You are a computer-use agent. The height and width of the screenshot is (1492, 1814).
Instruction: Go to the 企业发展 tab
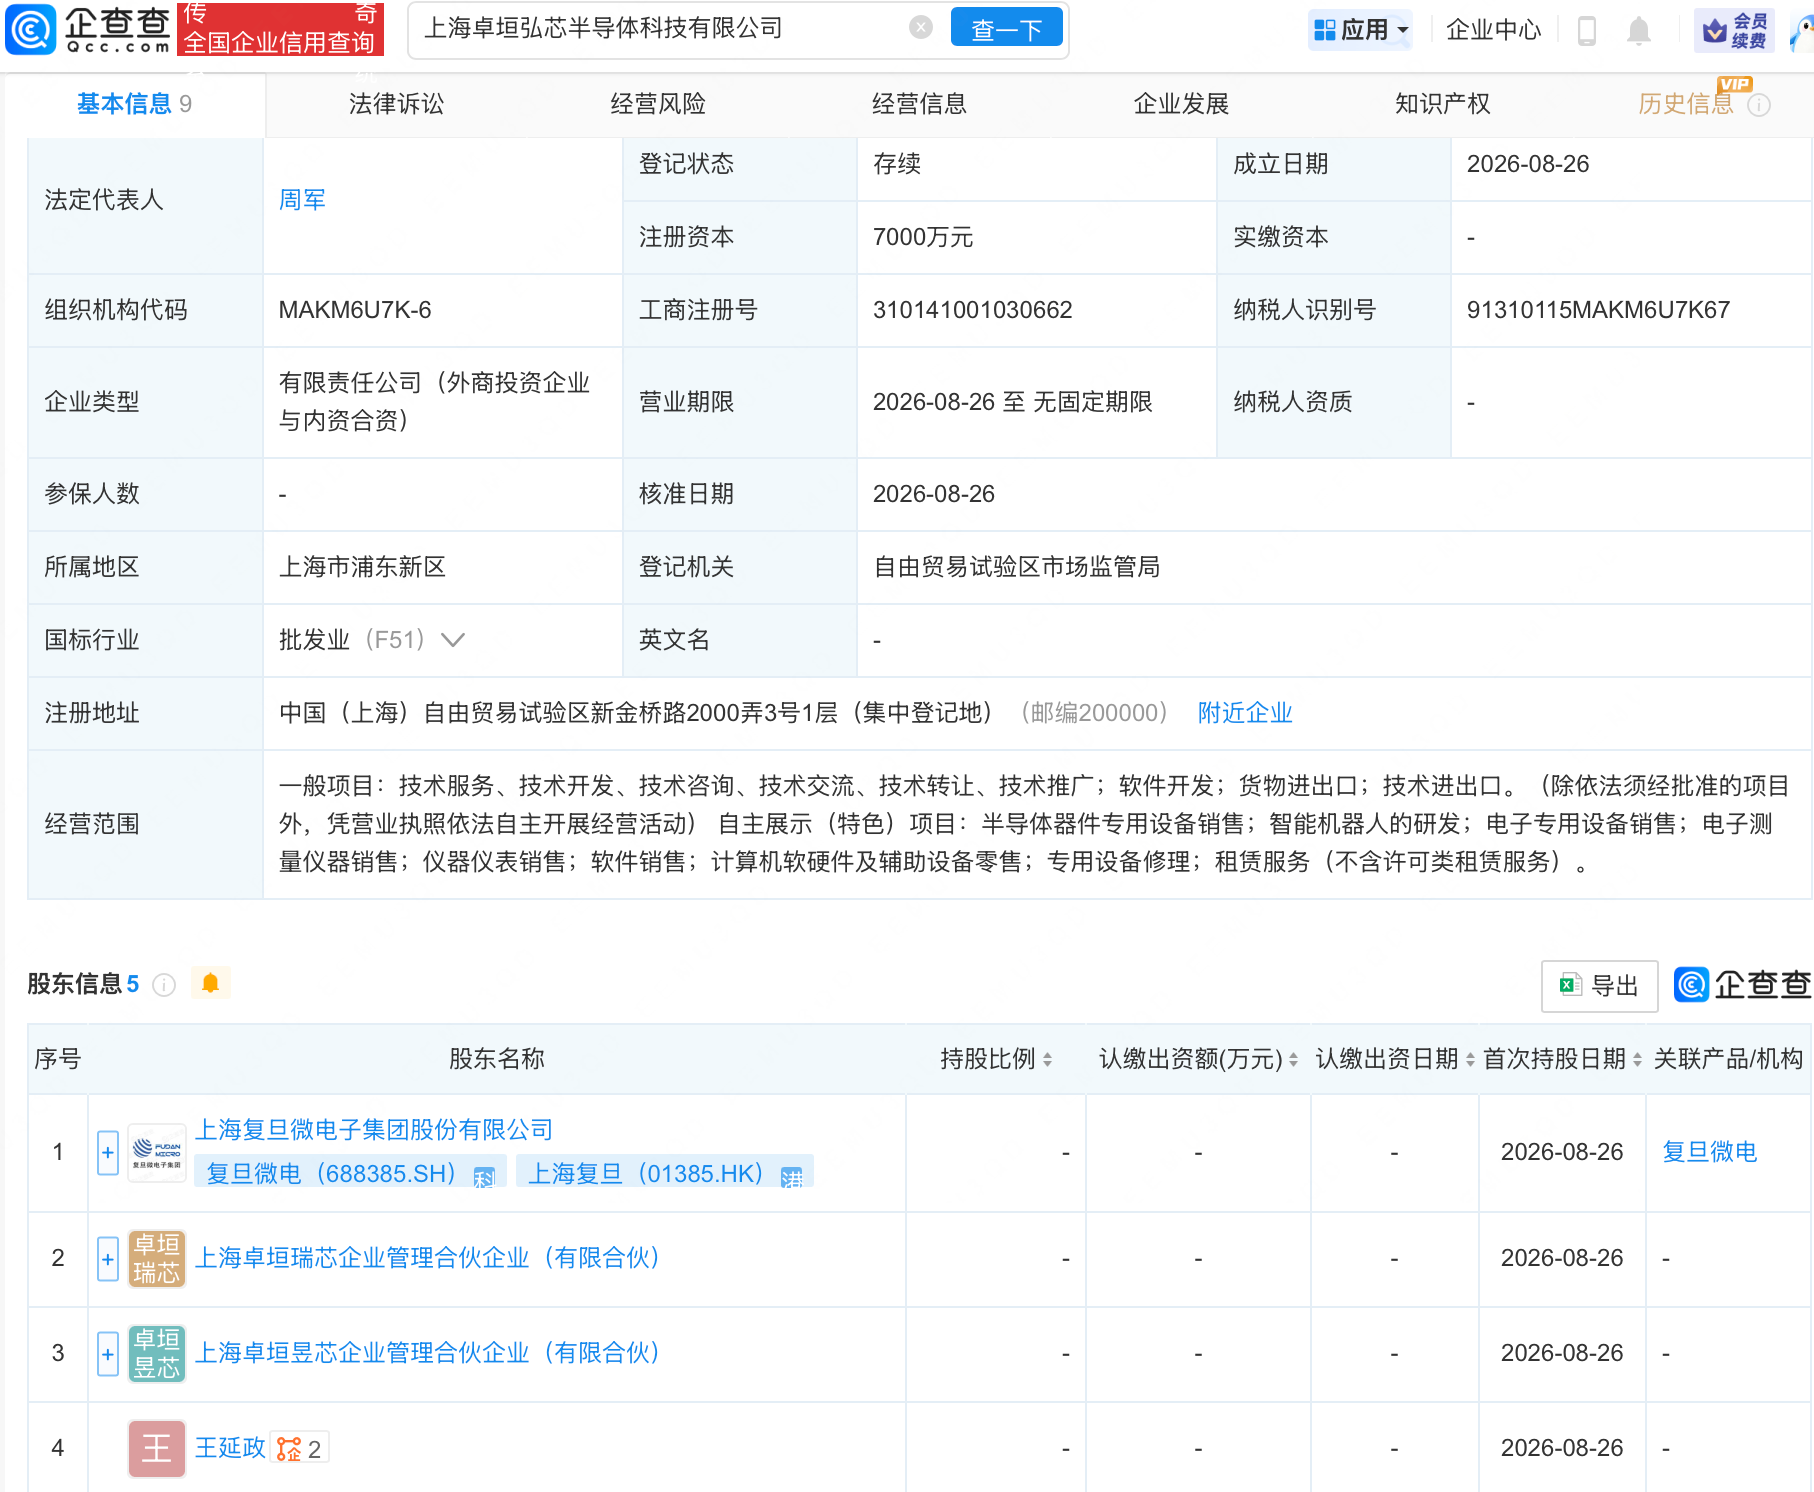click(x=1181, y=104)
